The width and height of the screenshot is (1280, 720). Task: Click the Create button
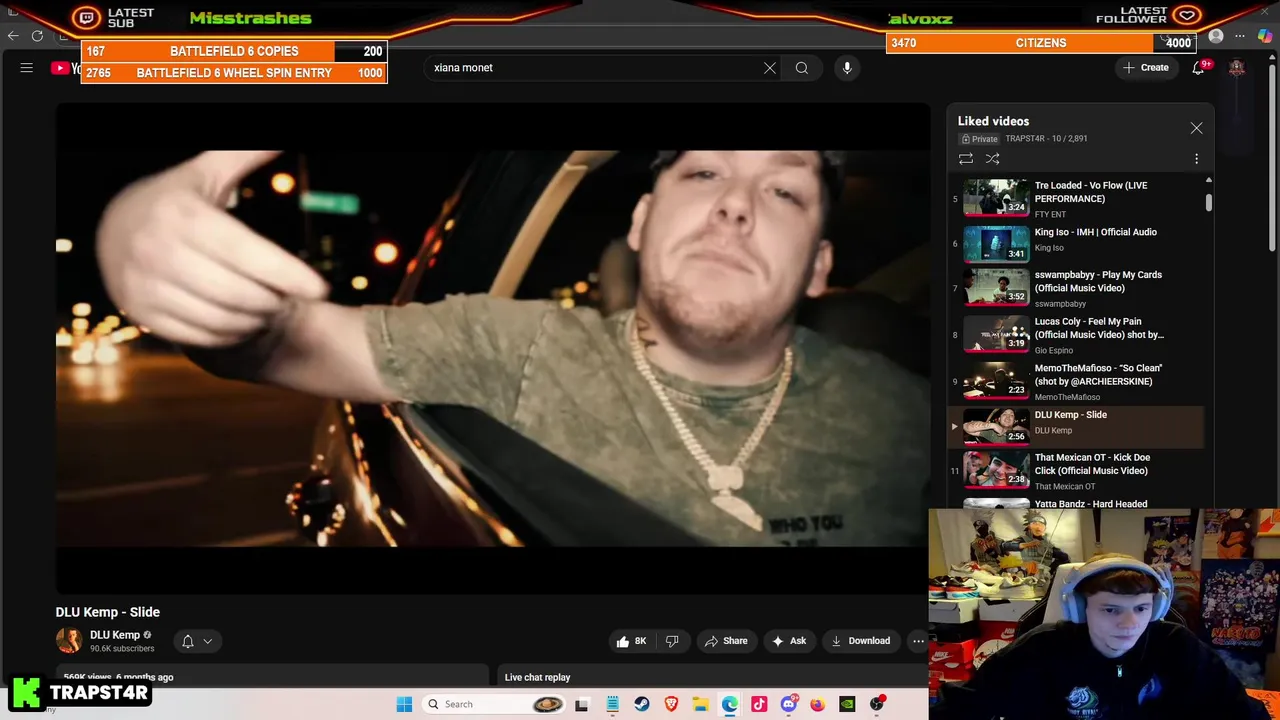tap(1146, 68)
